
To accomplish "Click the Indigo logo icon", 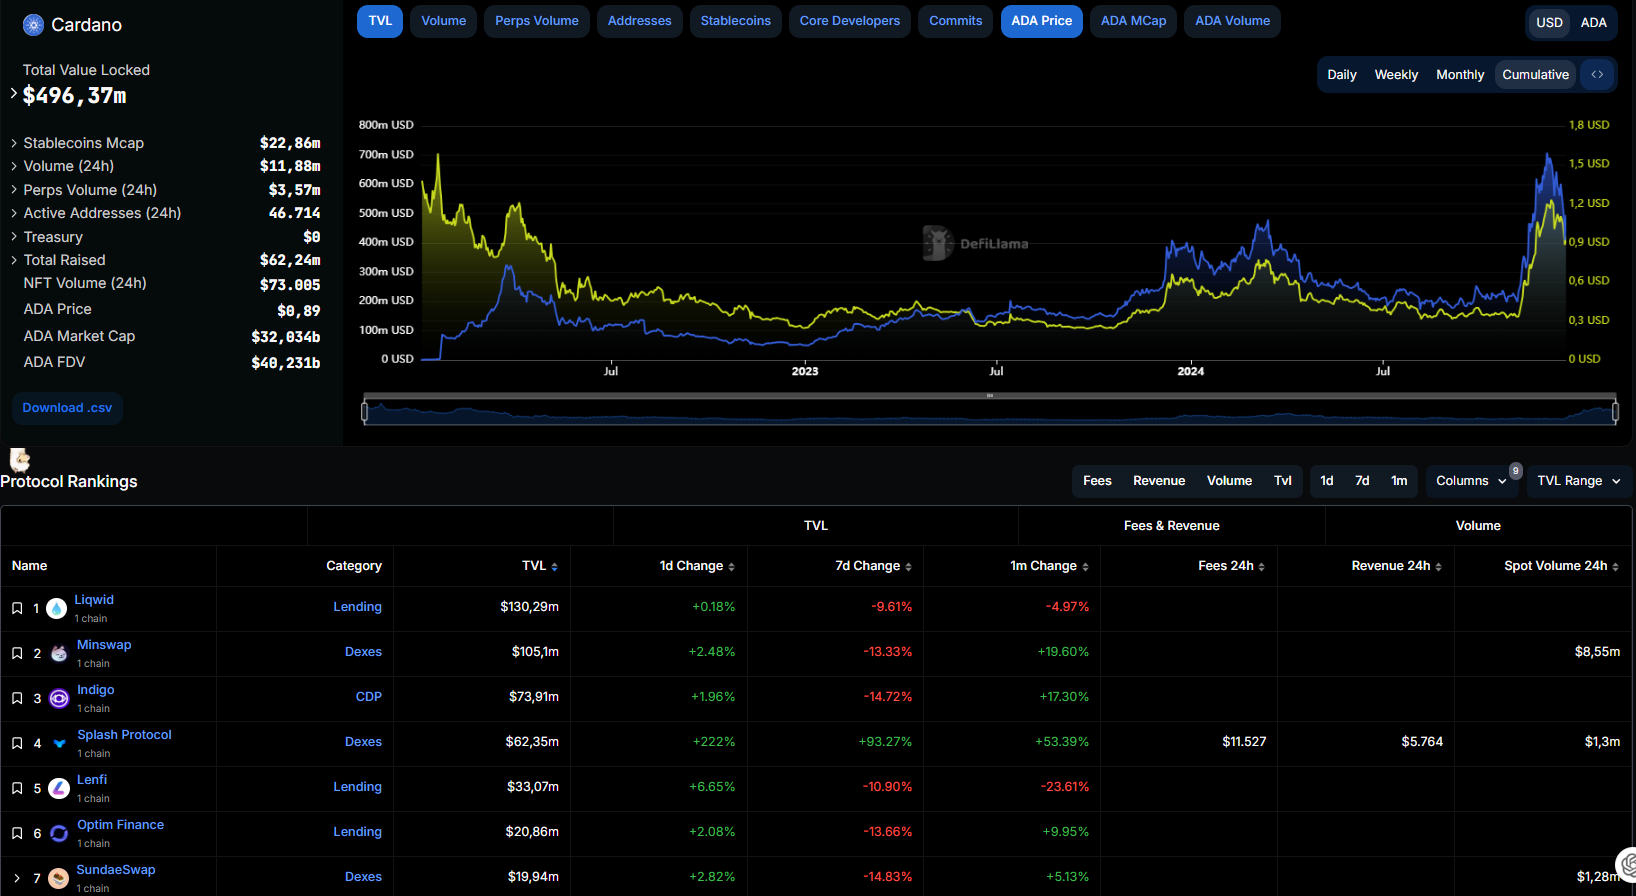I will tap(59, 698).
